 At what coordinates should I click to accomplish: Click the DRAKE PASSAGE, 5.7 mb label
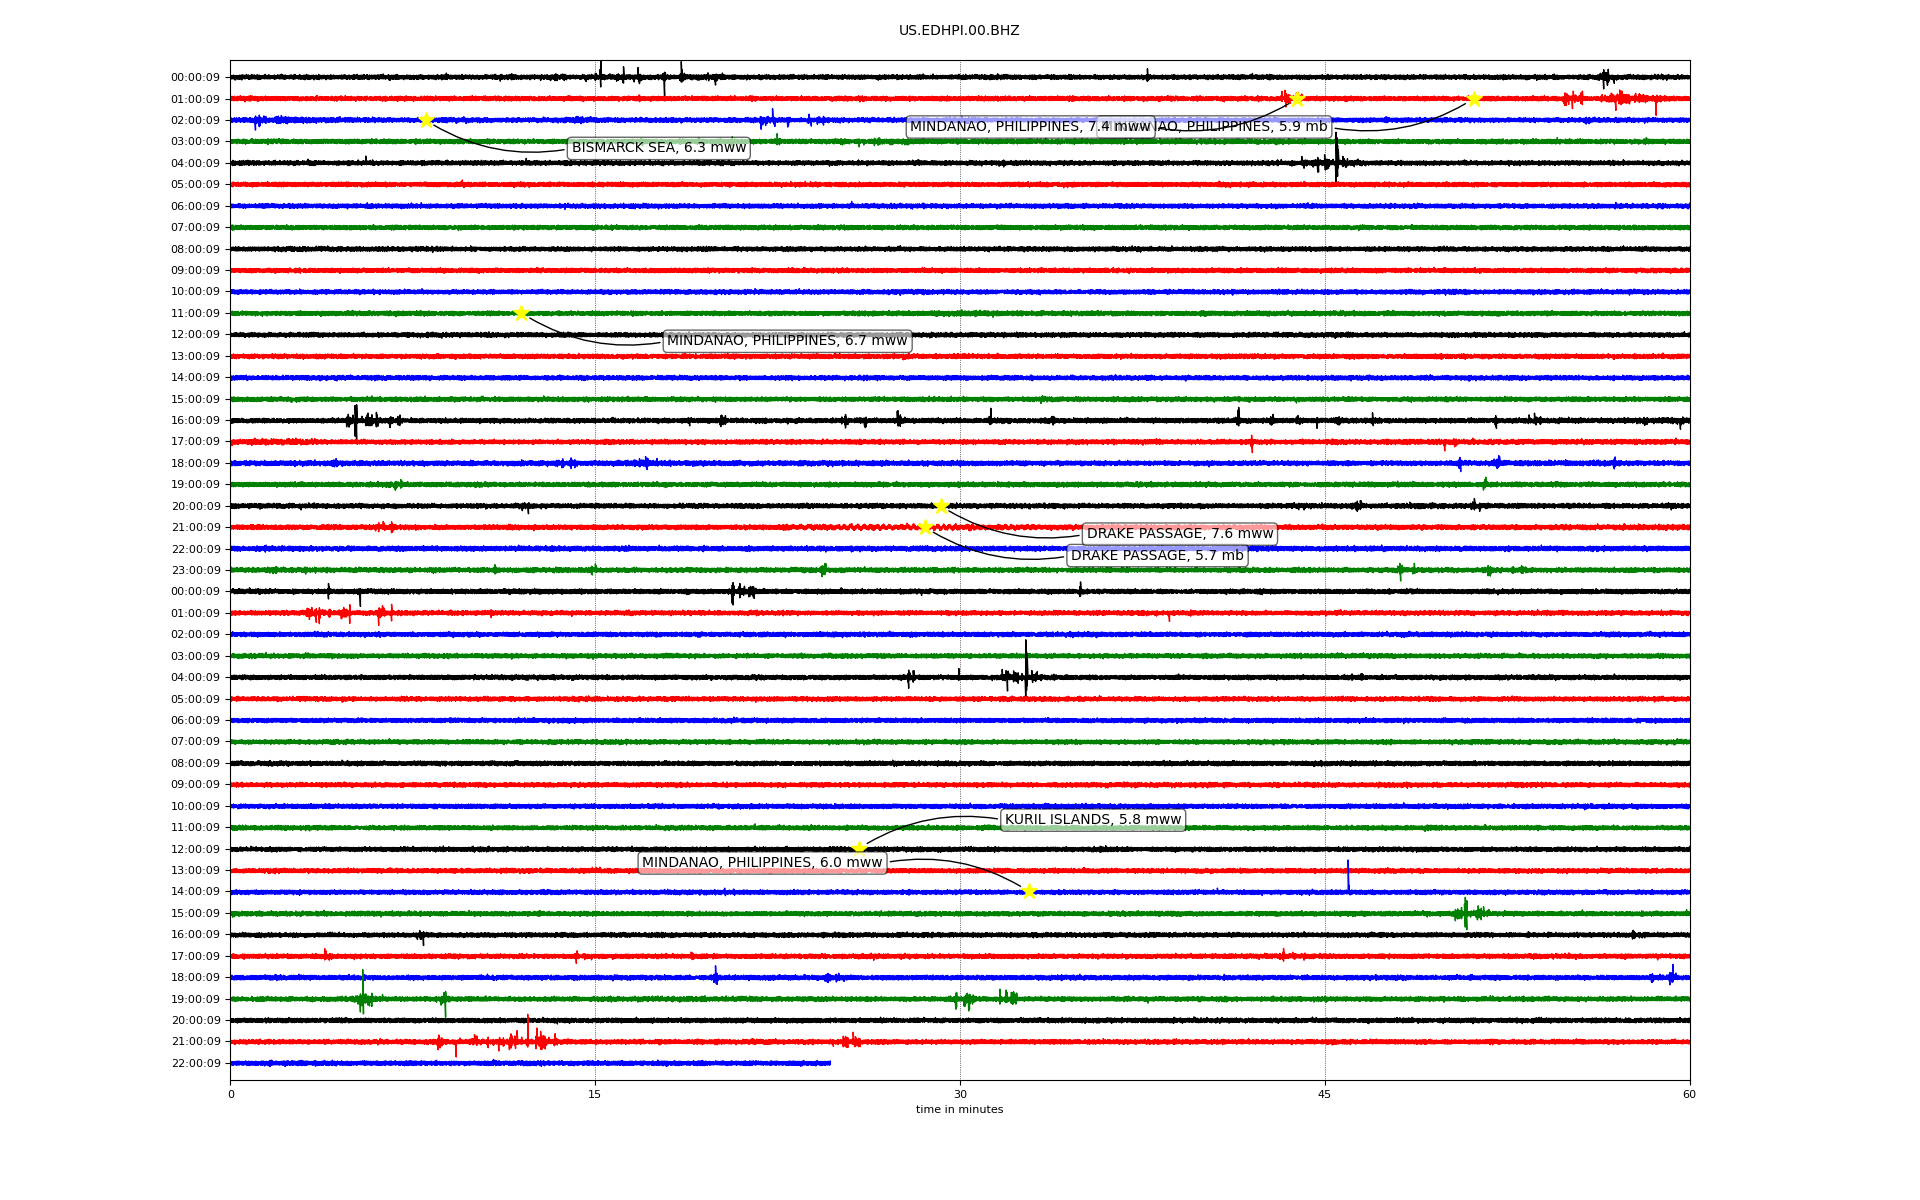(1157, 556)
